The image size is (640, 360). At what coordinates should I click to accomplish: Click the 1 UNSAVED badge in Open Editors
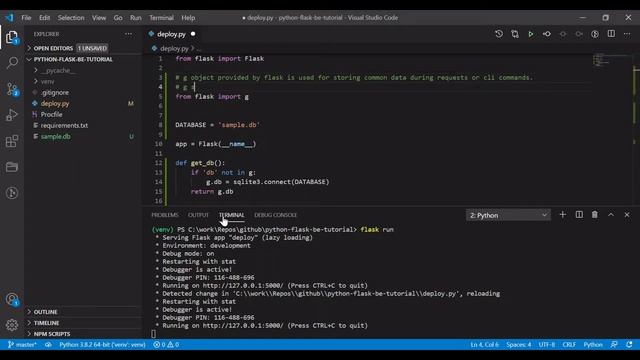pos(92,48)
